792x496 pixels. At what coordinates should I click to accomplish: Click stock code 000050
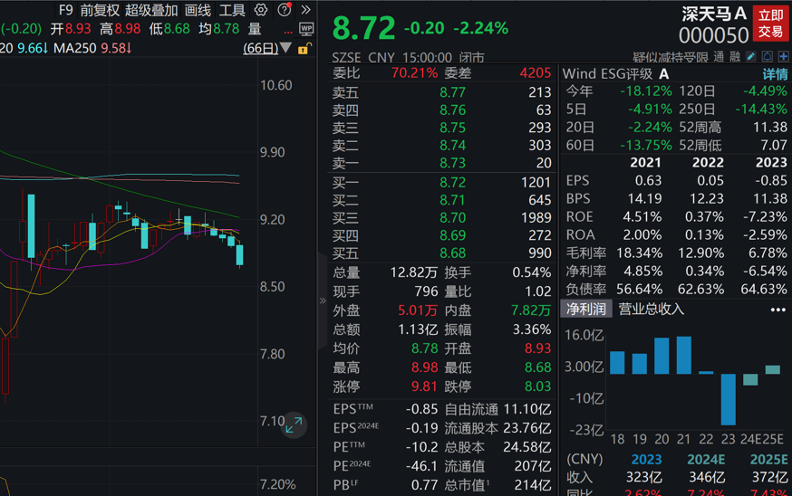pyautogui.click(x=714, y=35)
